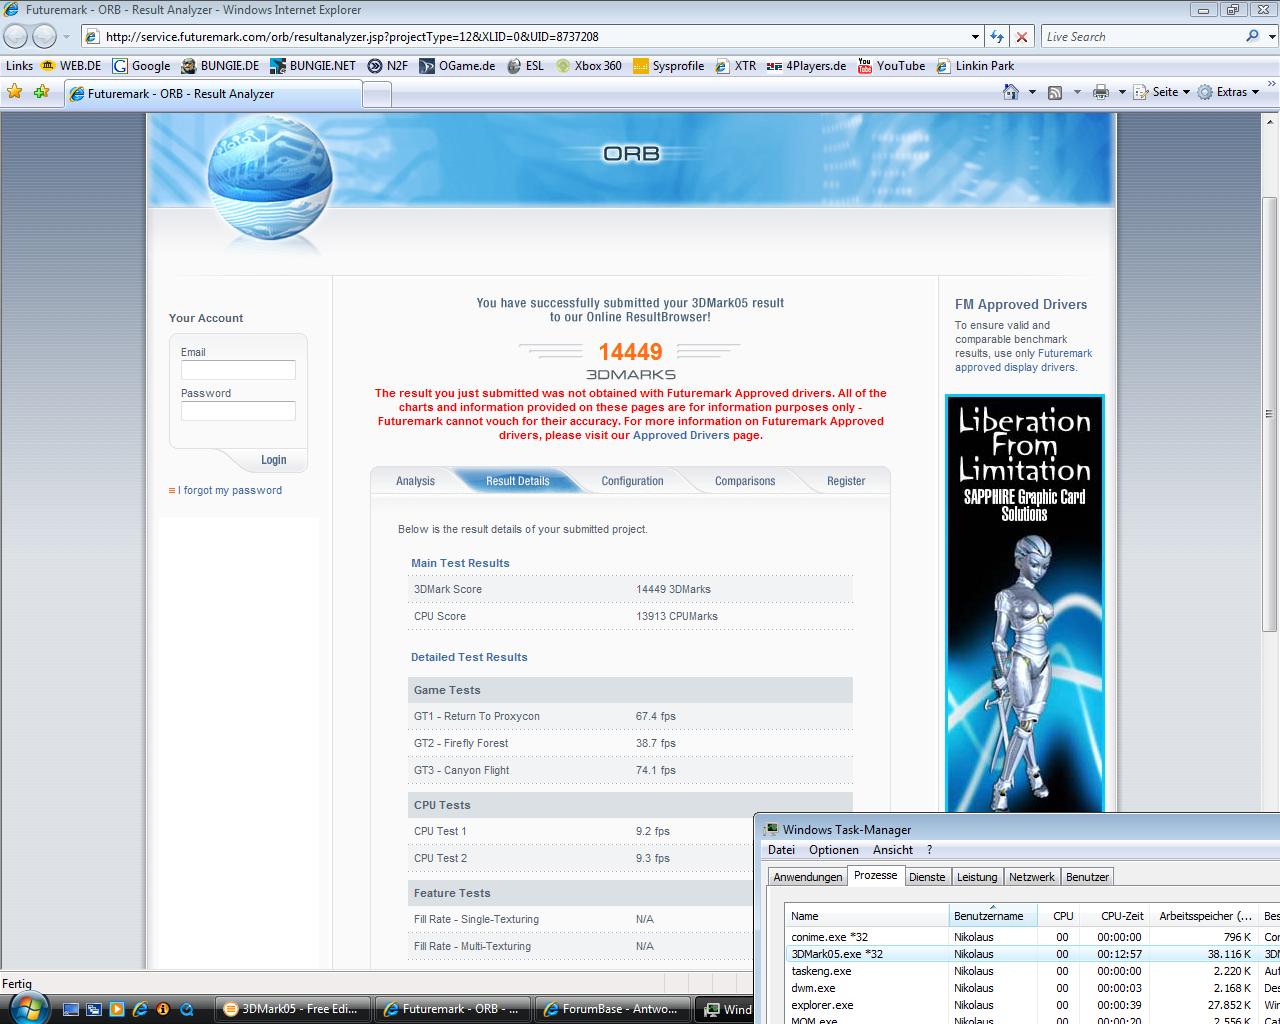Click the Live Search box
The image size is (1280, 1024).
(x=1140, y=37)
